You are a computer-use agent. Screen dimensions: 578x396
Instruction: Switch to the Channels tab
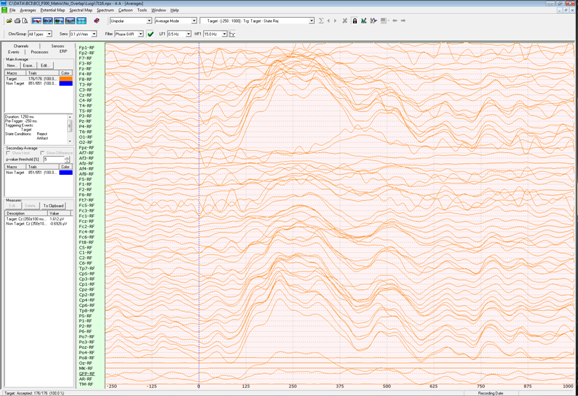click(21, 46)
